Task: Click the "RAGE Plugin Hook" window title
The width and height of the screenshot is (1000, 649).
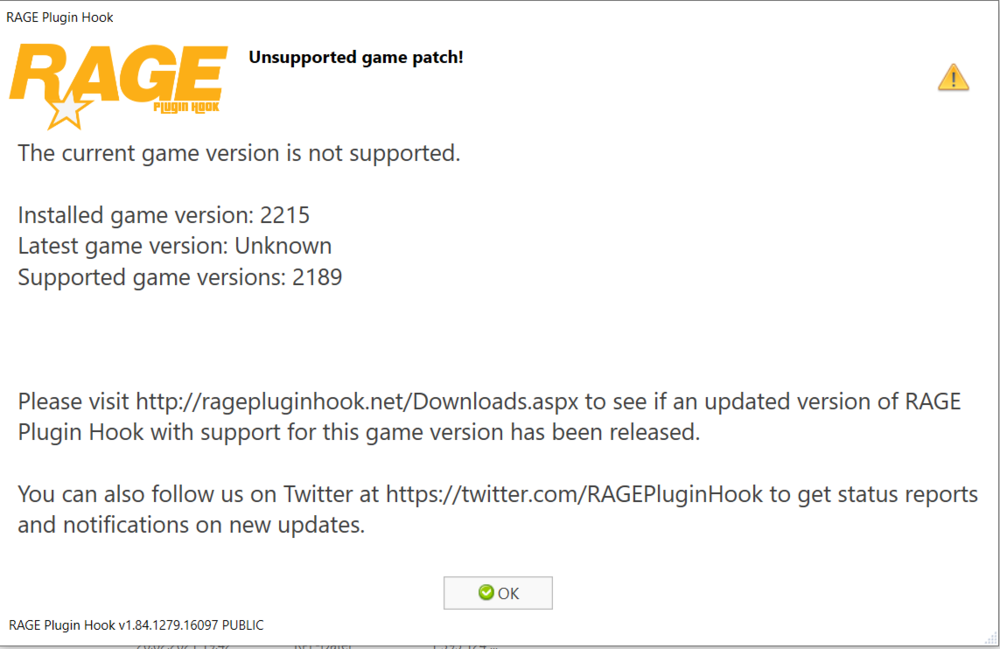Action: click(60, 18)
